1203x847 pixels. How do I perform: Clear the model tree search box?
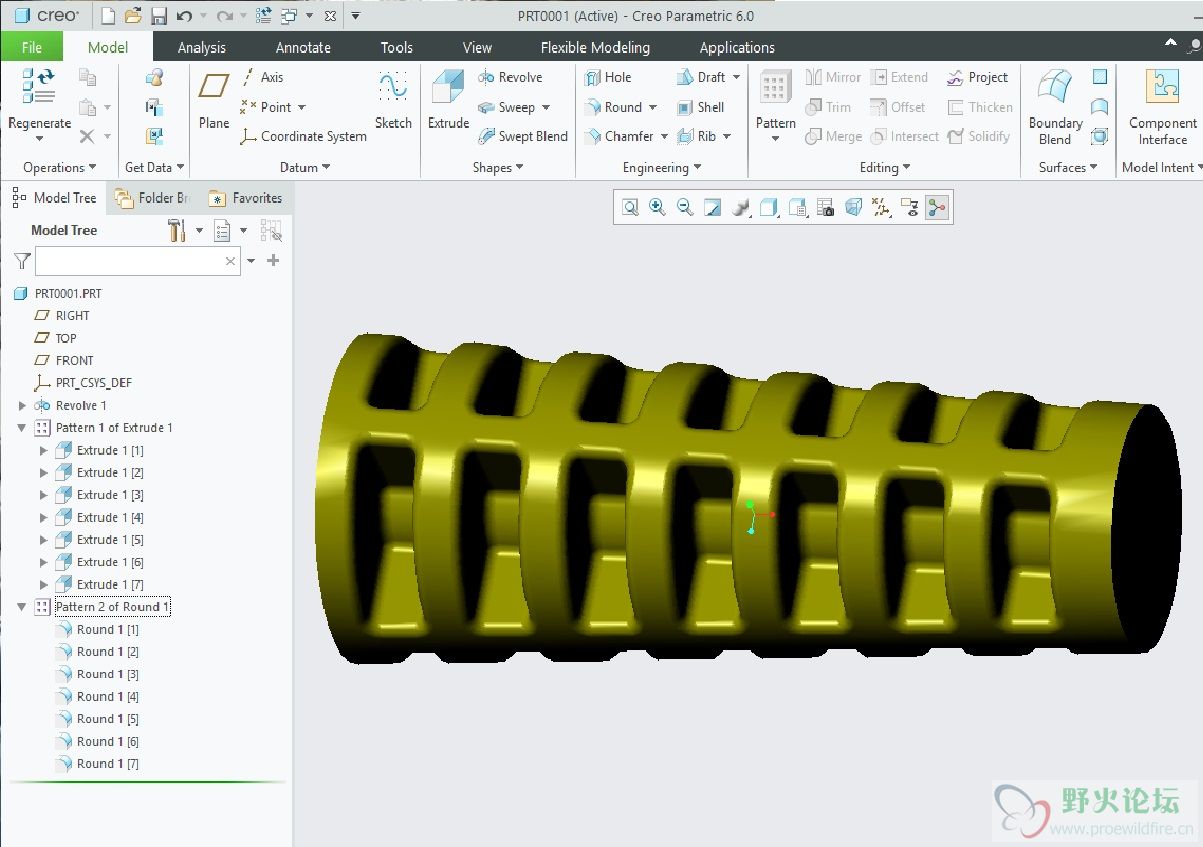click(x=230, y=261)
